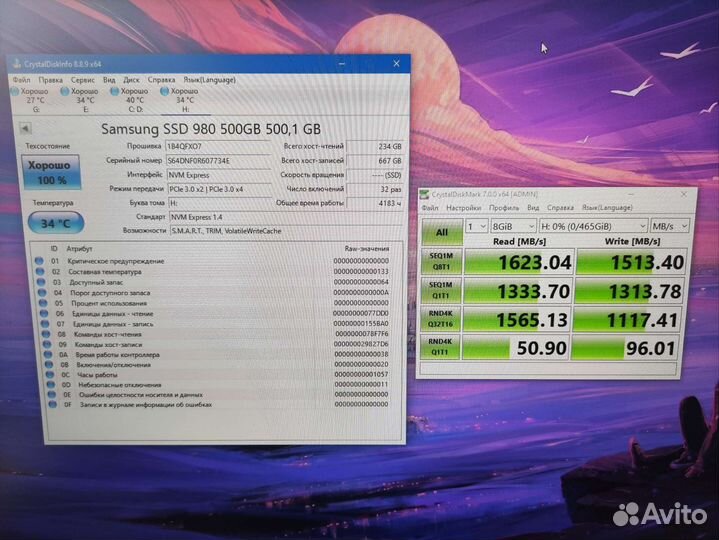Click status icon of attribute 0B
This screenshot has width=719, height=540.
point(49,365)
